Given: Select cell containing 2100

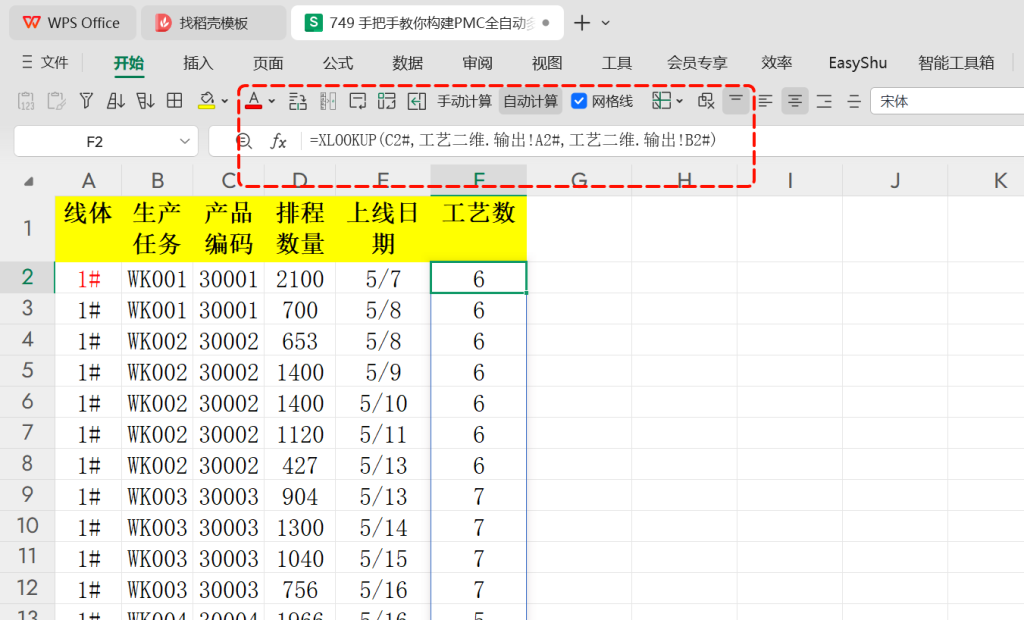Looking at the screenshot, I should [x=300, y=278].
